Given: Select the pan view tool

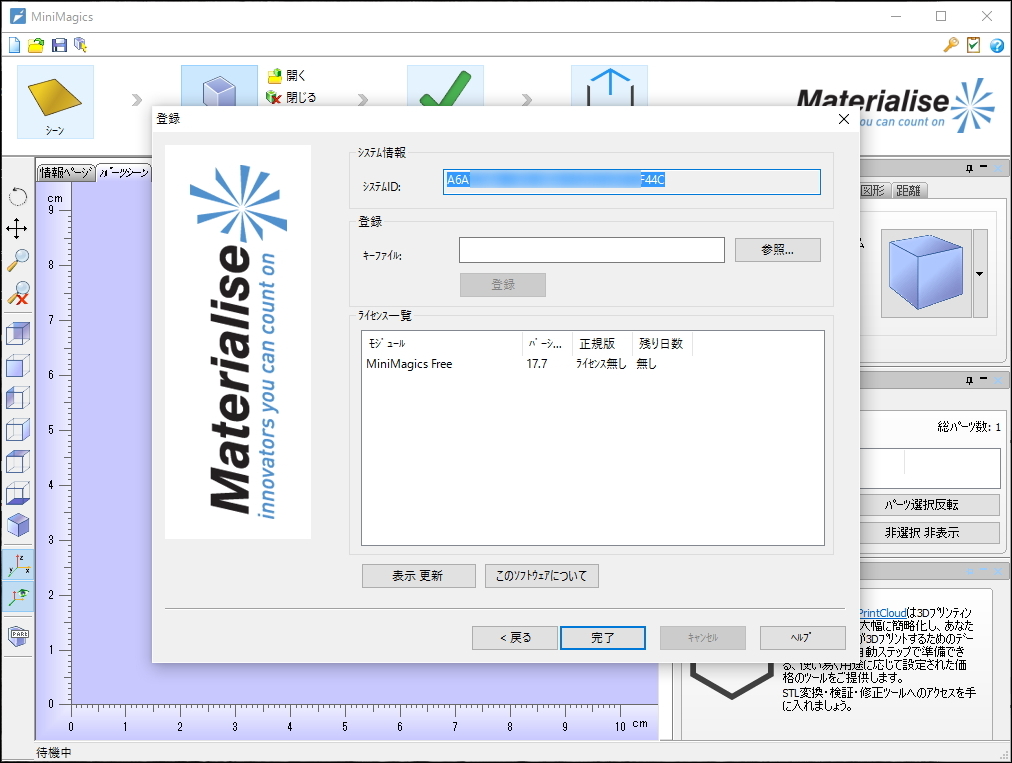Looking at the screenshot, I should pos(17,229).
